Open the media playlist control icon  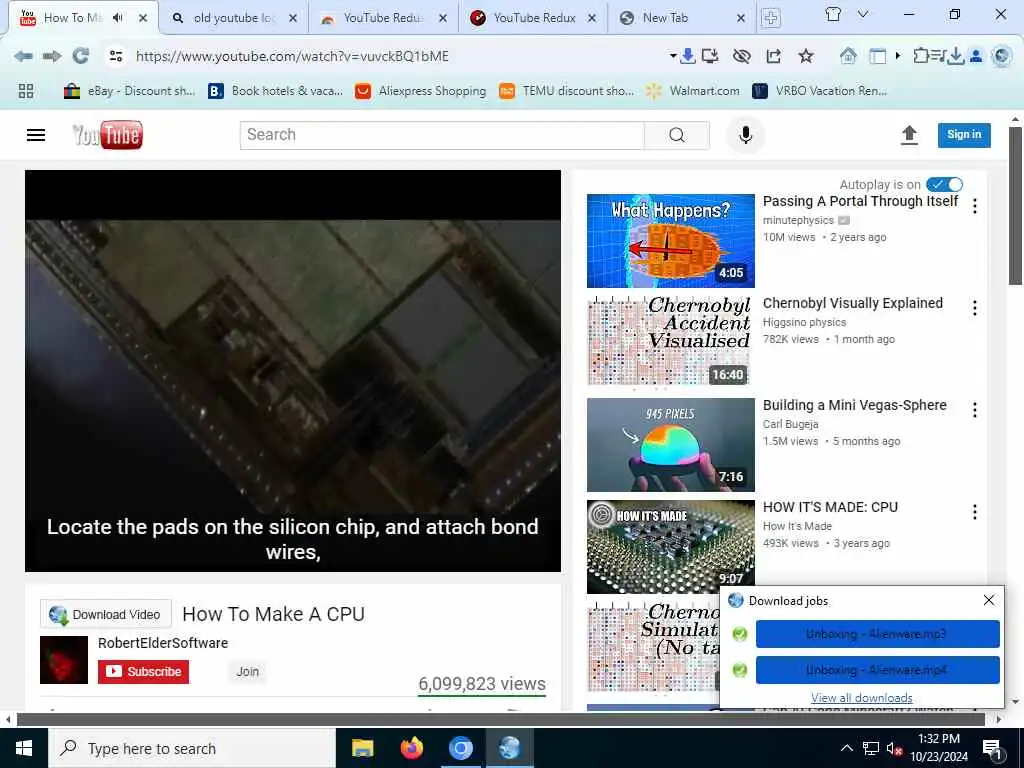937,56
